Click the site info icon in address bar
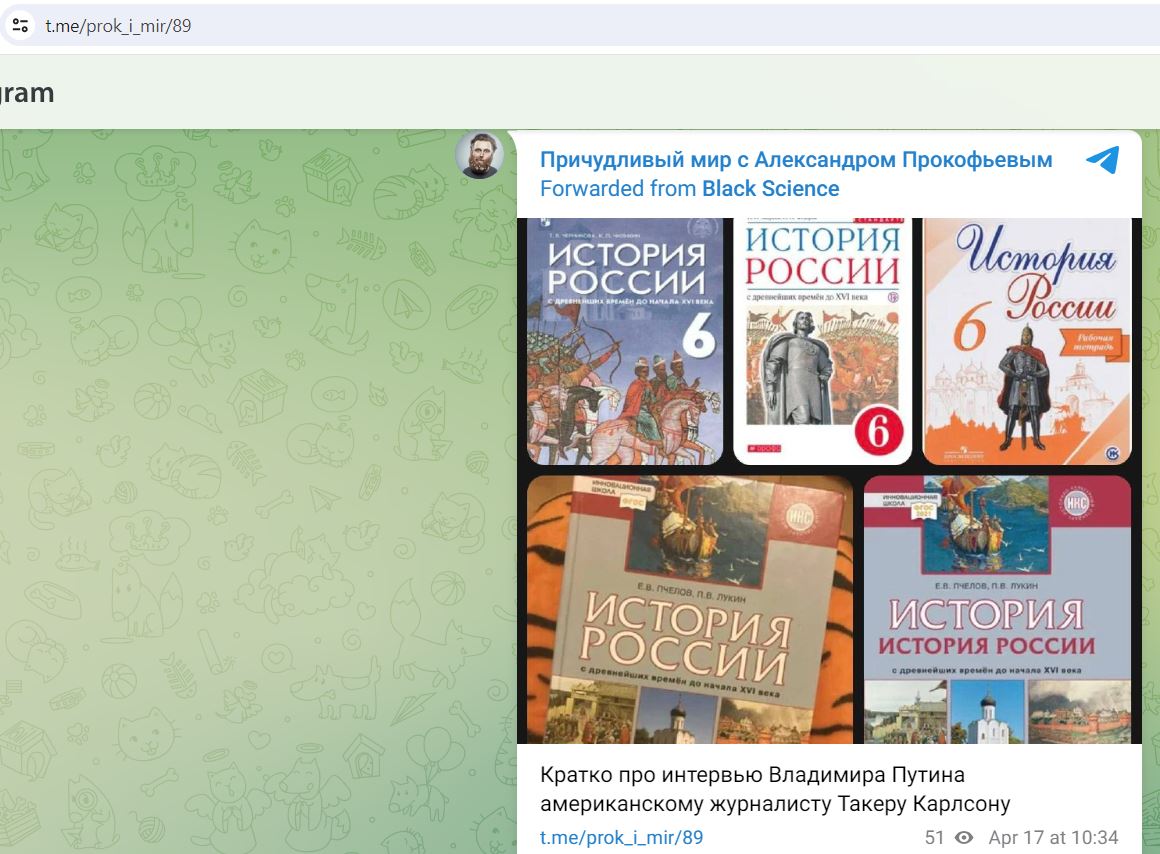The width and height of the screenshot is (1160, 854). [21, 26]
